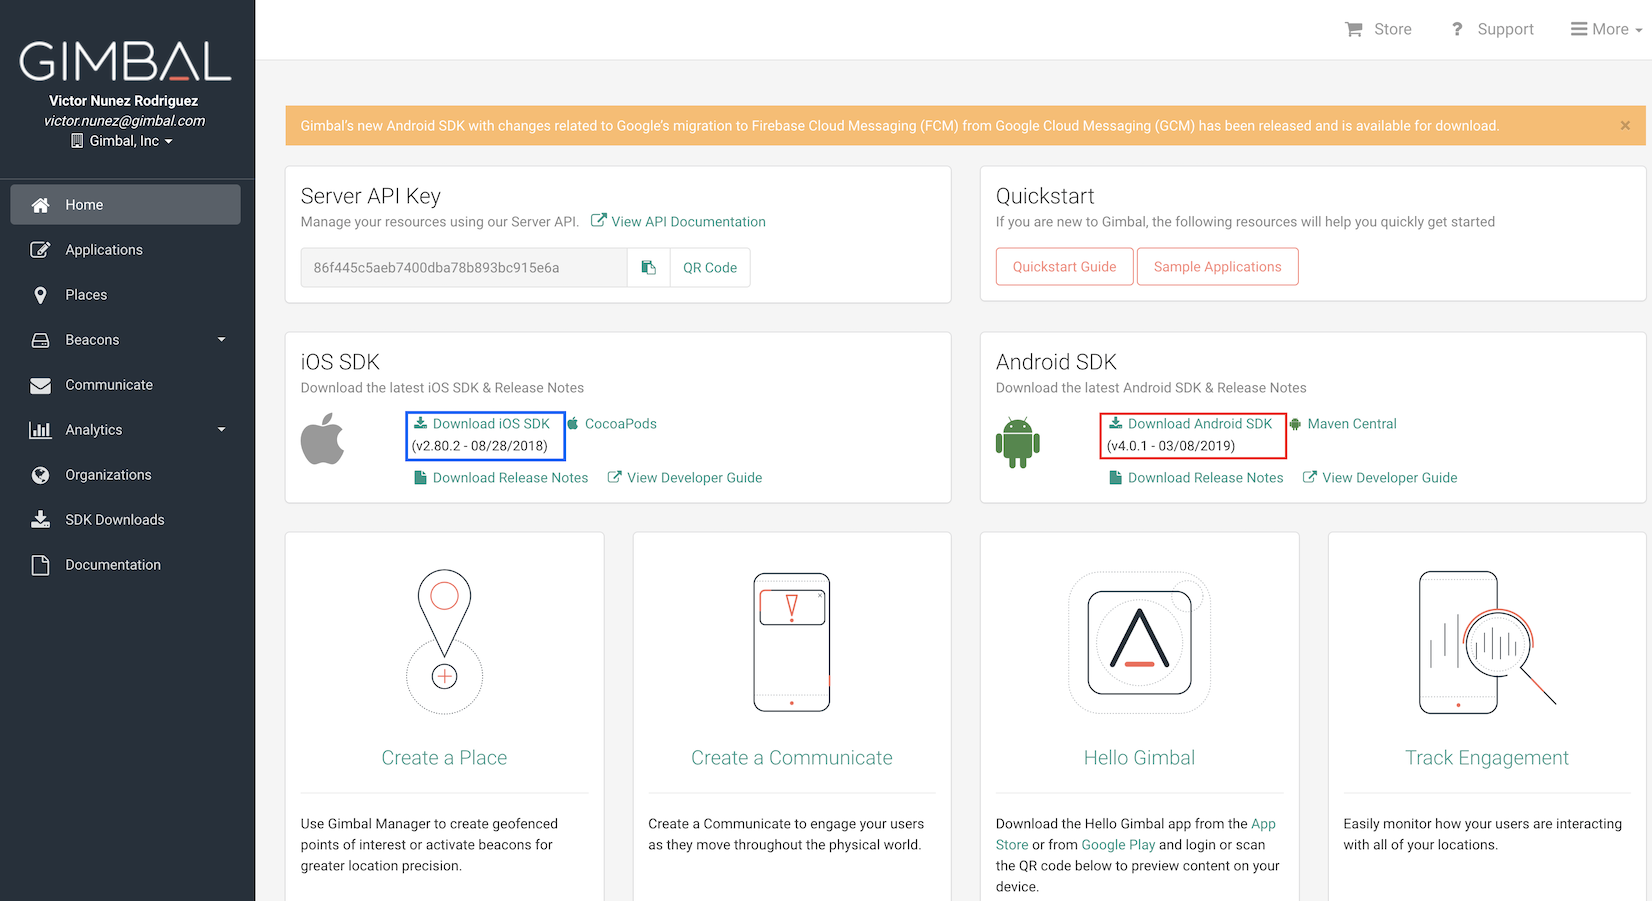Click the Create a Communicate phone illustration
Screen dimensions: 1652x901
point(792,642)
